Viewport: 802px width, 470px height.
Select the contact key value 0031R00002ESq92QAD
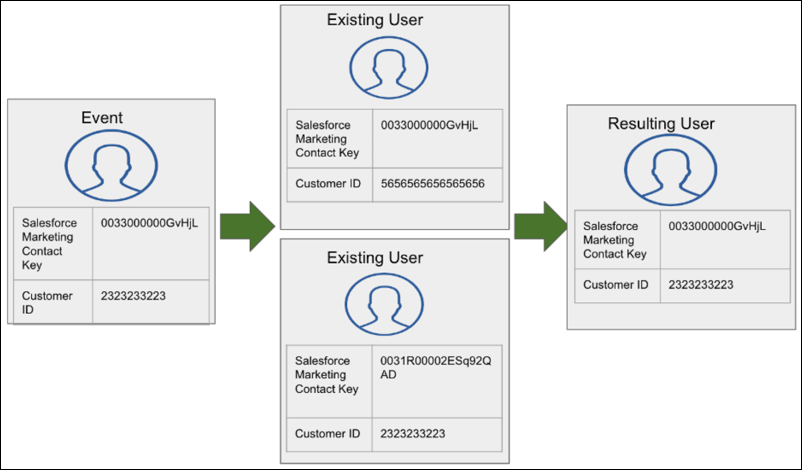pos(436,368)
